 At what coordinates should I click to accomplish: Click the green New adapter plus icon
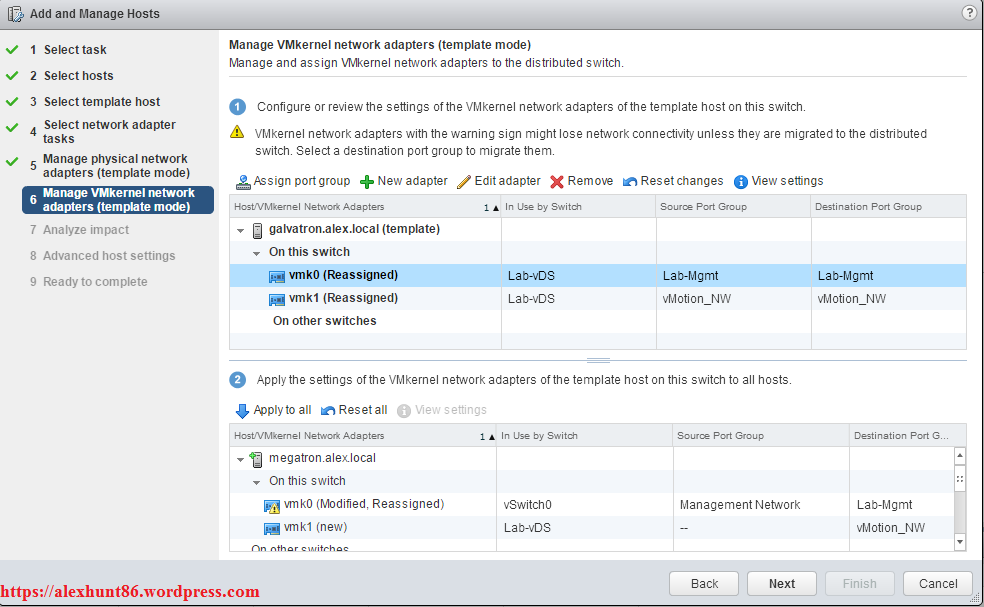click(x=367, y=182)
